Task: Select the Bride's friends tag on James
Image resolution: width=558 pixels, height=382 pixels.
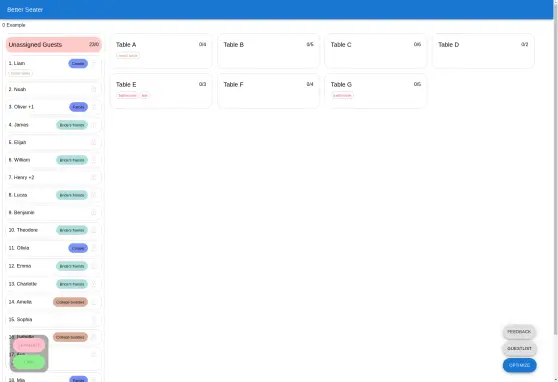Action: [x=72, y=125]
